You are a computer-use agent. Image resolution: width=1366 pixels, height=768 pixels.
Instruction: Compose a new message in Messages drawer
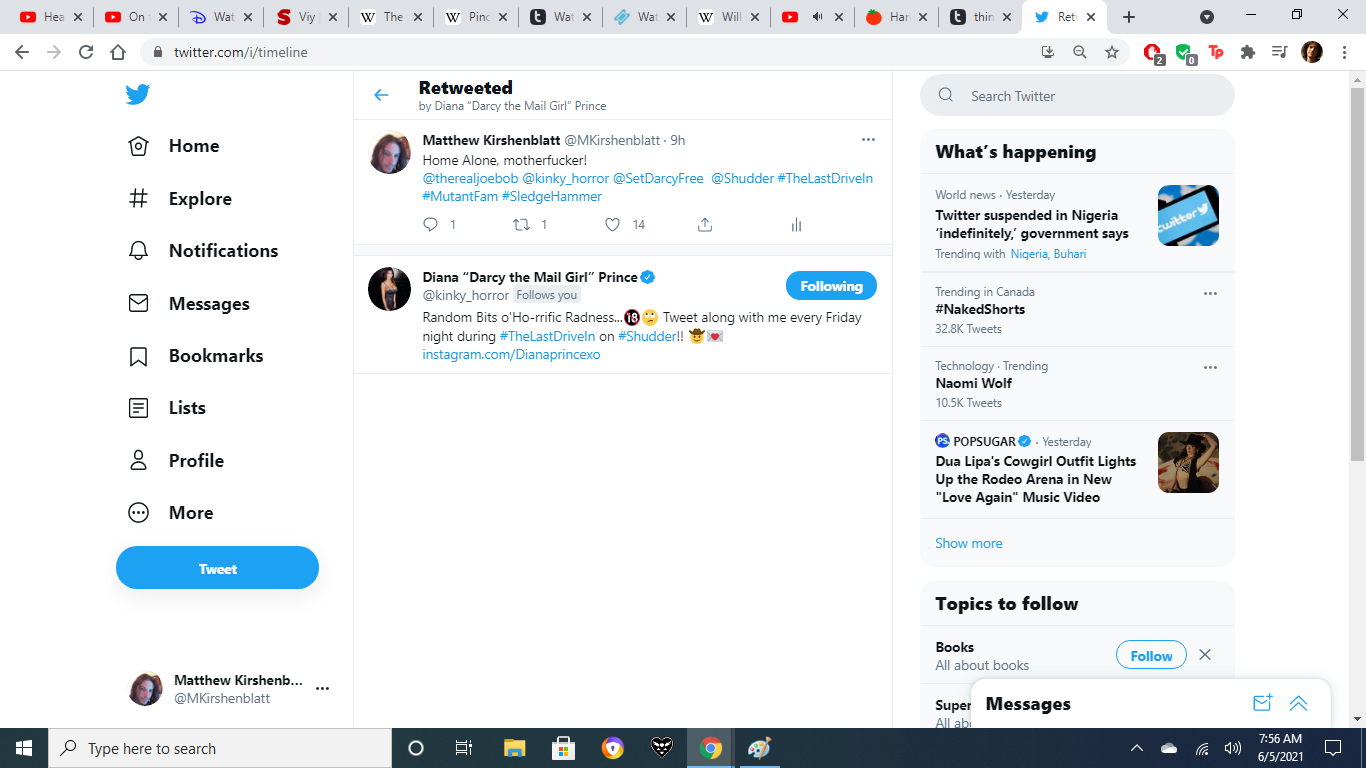coord(1262,703)
